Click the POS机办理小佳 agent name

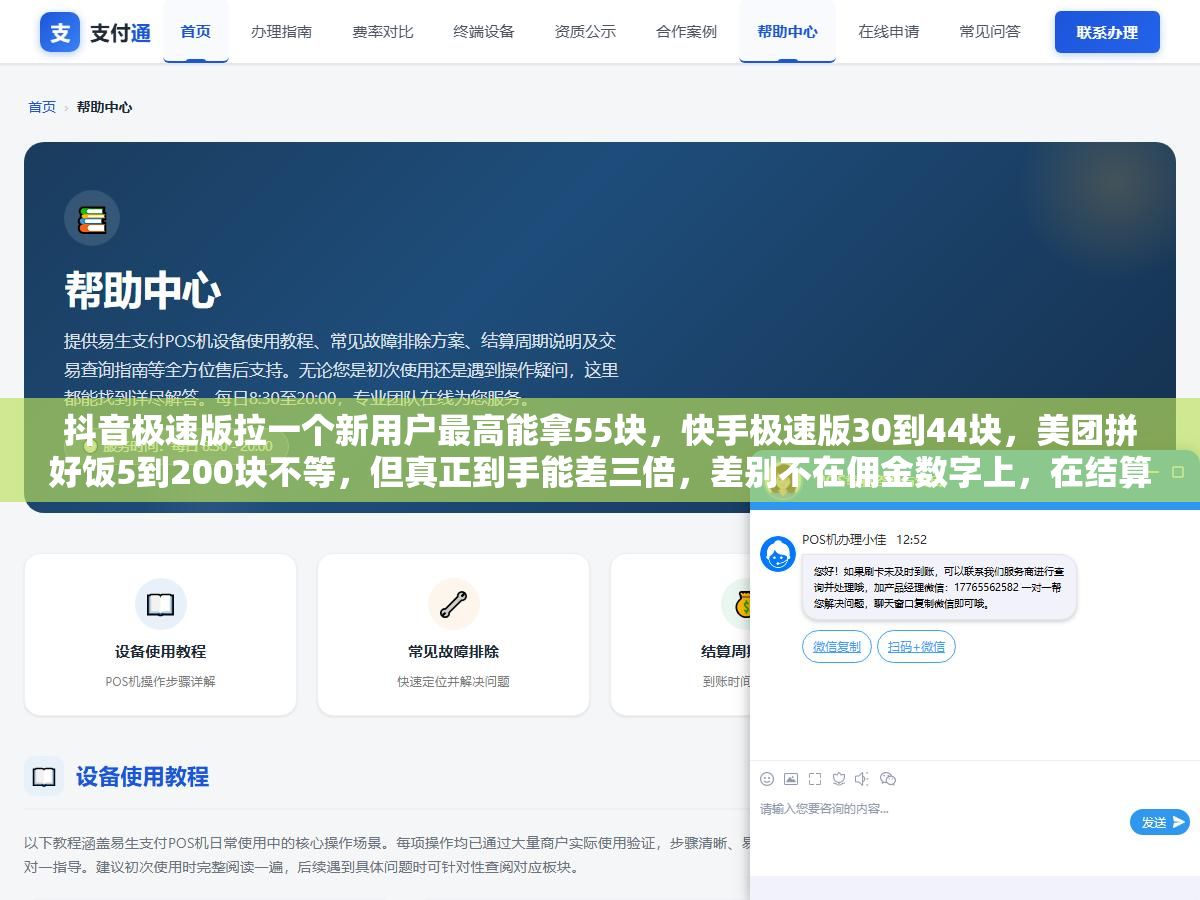coord(844,539)
